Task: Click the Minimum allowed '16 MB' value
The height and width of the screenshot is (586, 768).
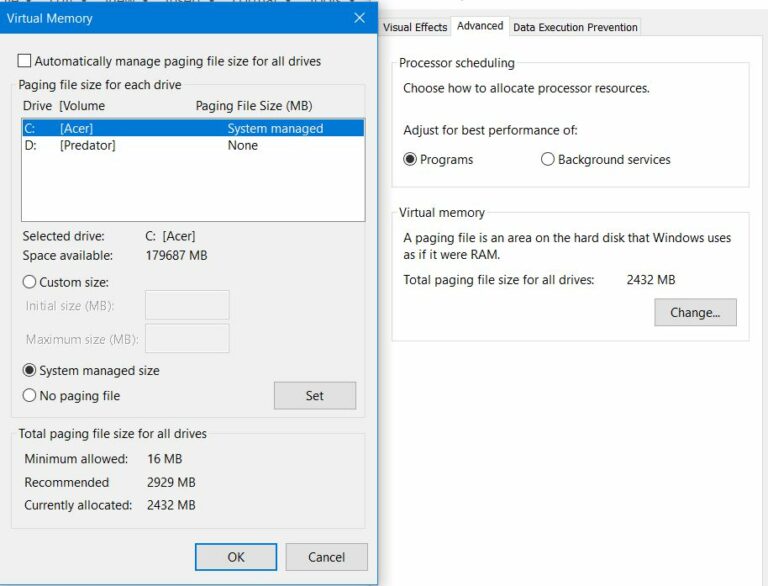Action: (165, 459)
